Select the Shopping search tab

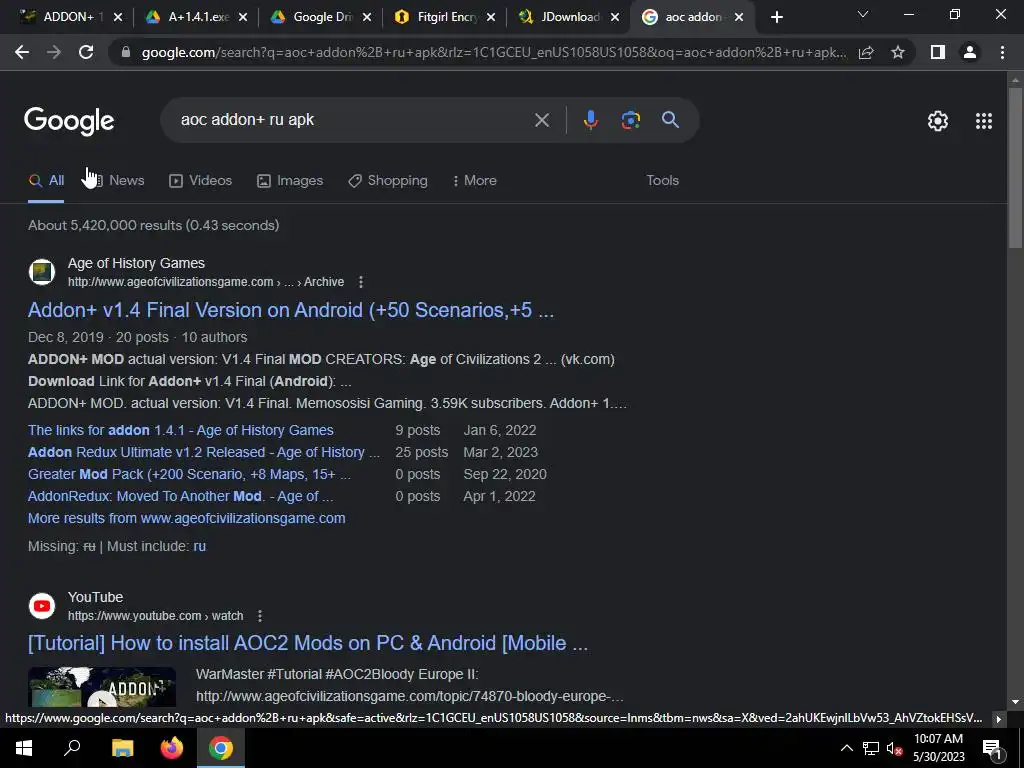[x=388, y=180]
